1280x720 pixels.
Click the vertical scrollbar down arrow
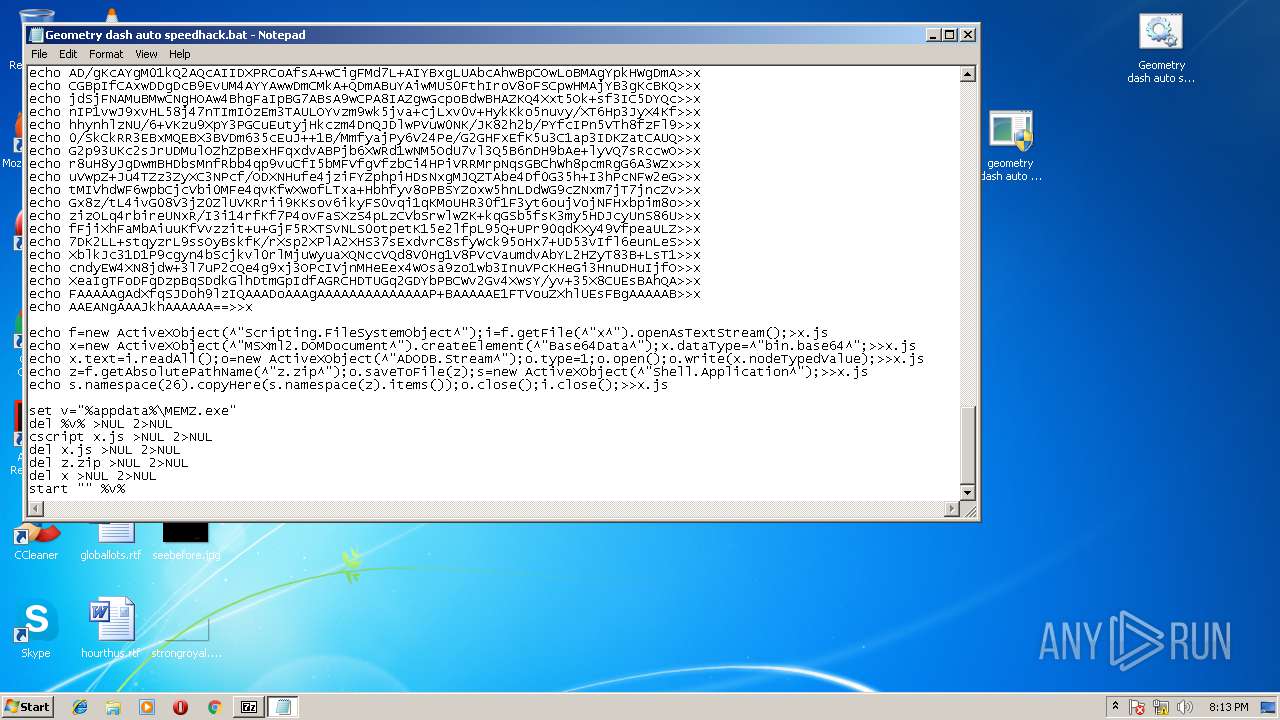click(967, 493)
